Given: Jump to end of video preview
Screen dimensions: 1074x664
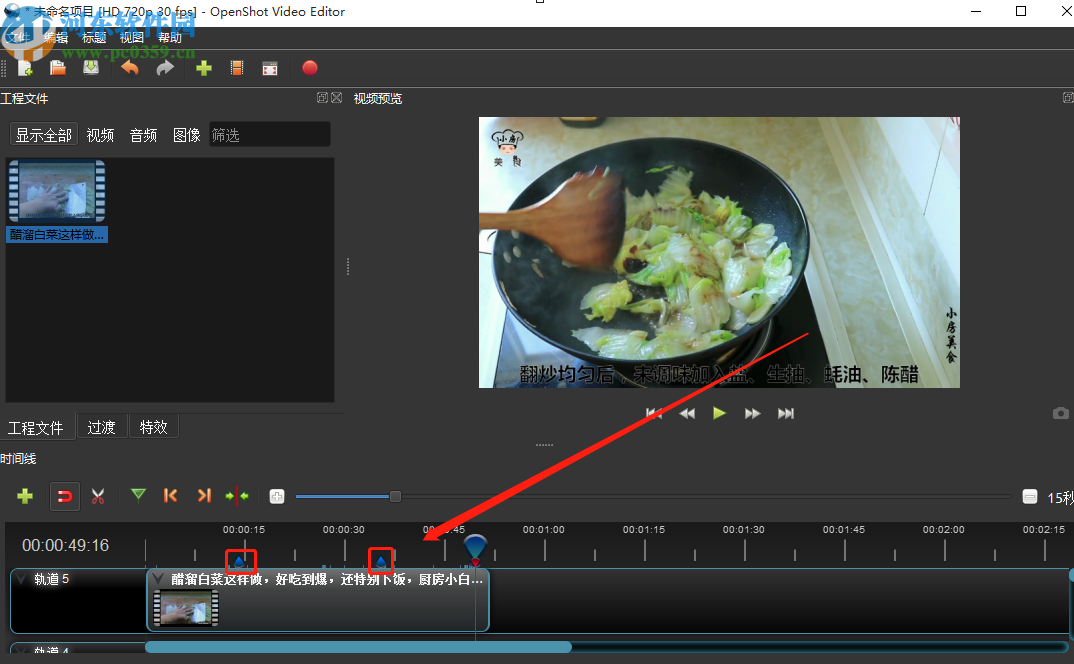Looking at the screenshot, I should pyautogui.click(x=786, y=413).
